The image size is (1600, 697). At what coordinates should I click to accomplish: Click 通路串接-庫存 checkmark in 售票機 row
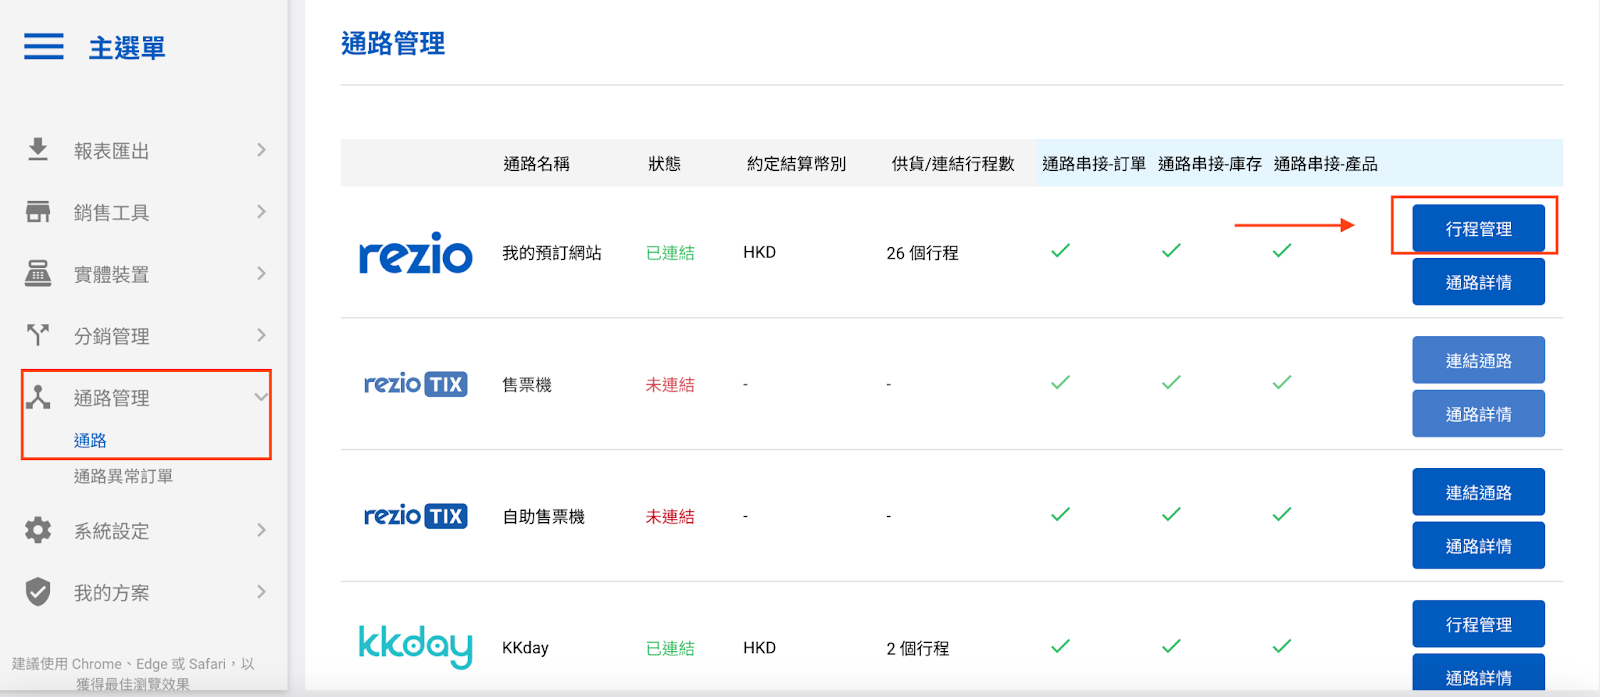[x=1171, y=383]
